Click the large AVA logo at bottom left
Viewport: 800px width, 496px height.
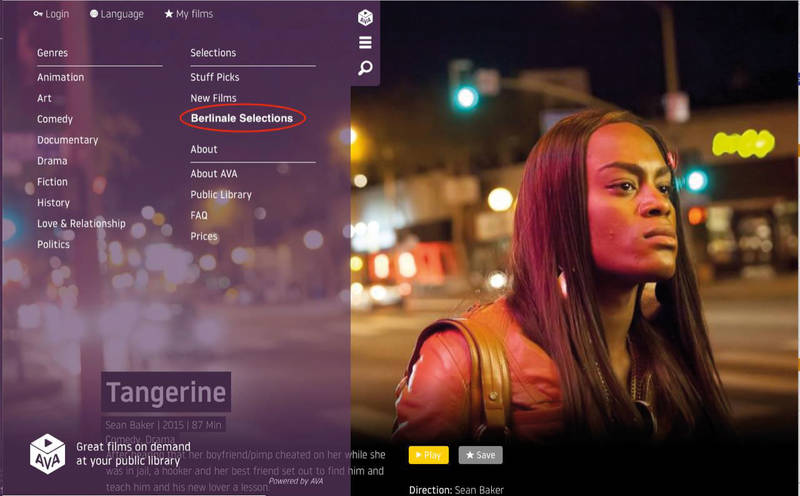[x=47, y=454]
